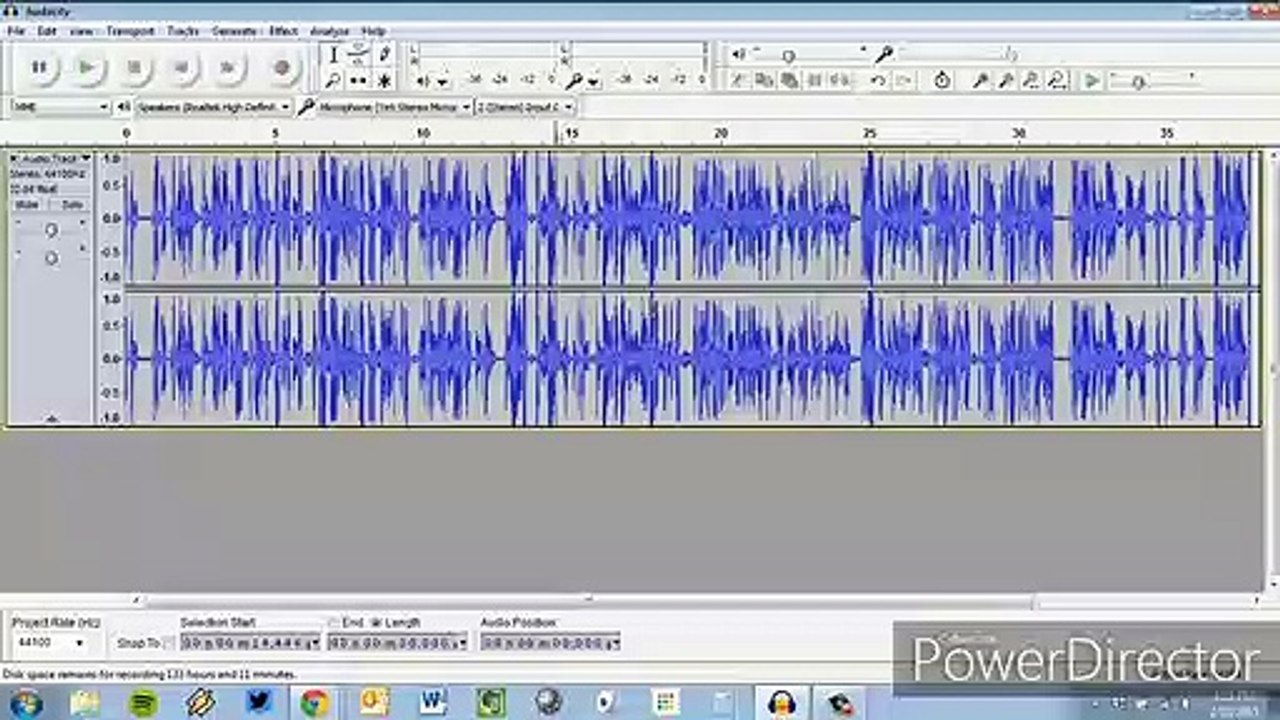Viewport: 1280px width, 720px height.
Task: Select the Draw pencil tool
Action: [384, 55]
